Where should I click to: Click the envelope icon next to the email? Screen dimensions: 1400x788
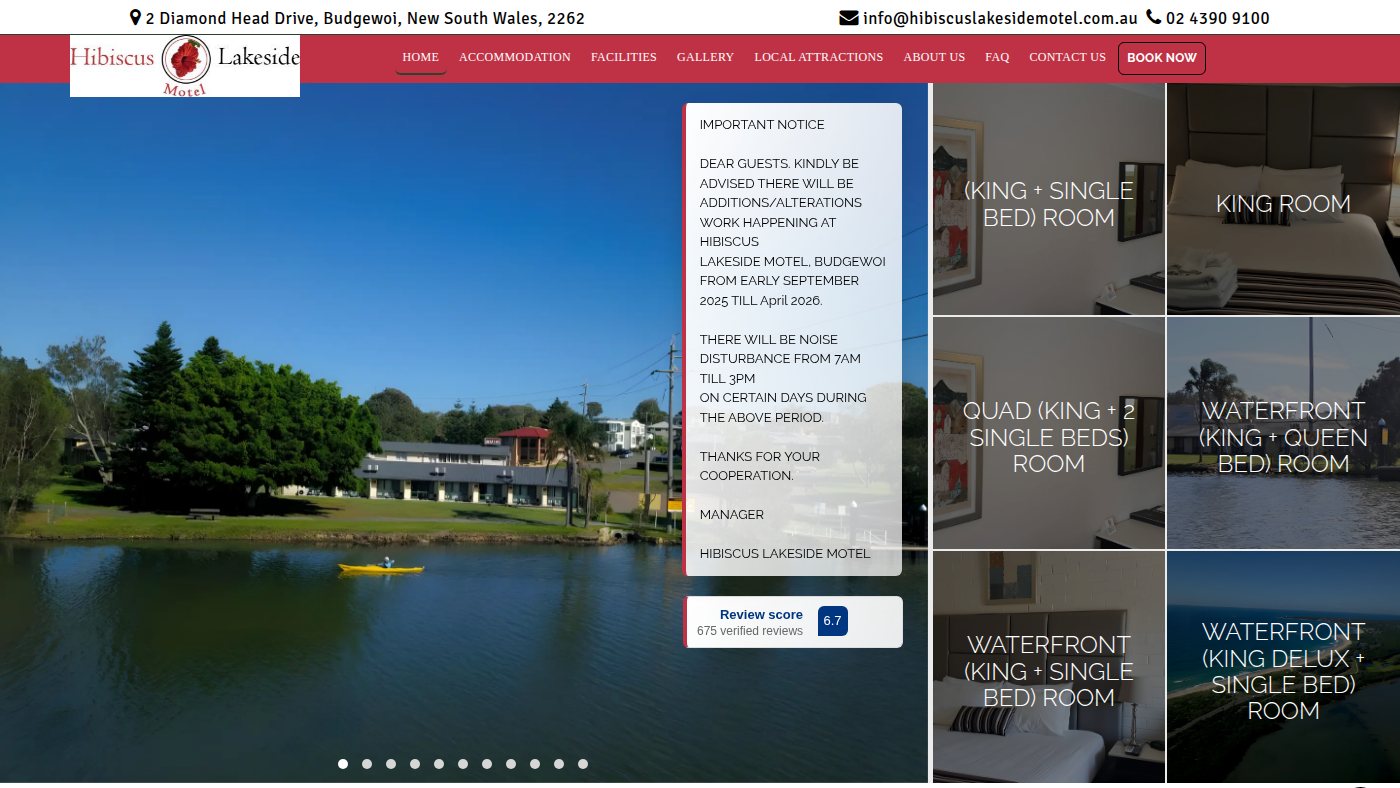click(848, 18)
